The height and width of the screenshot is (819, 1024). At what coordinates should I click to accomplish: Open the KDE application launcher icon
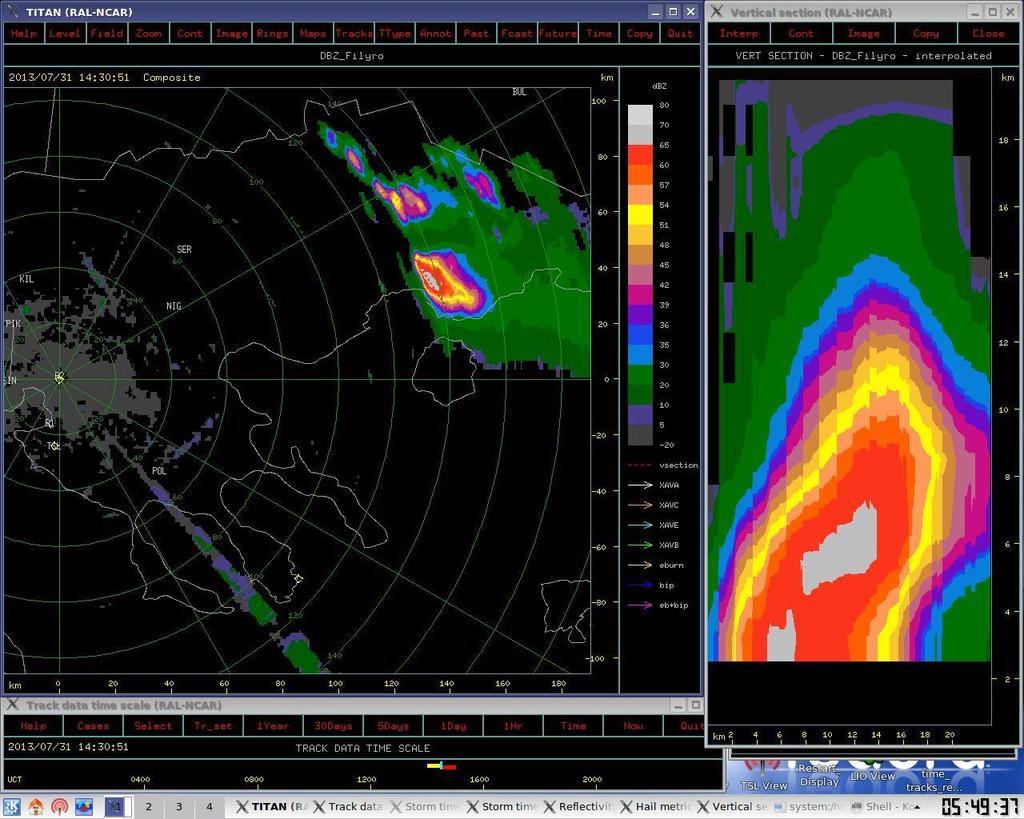coord(12,807)
